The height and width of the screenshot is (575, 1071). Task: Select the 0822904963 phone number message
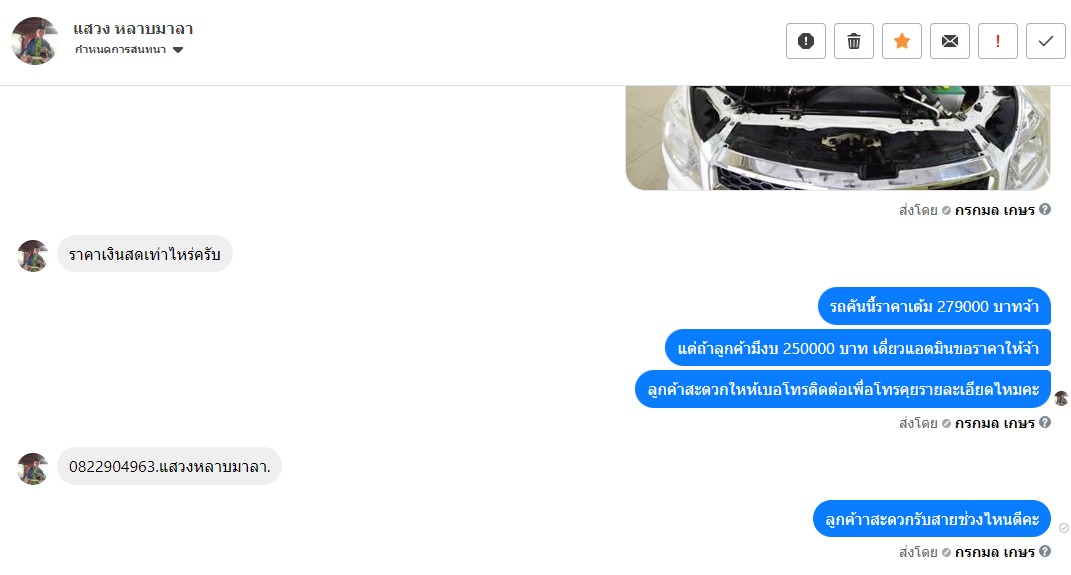pyautogui.click(x=169, y=466)
